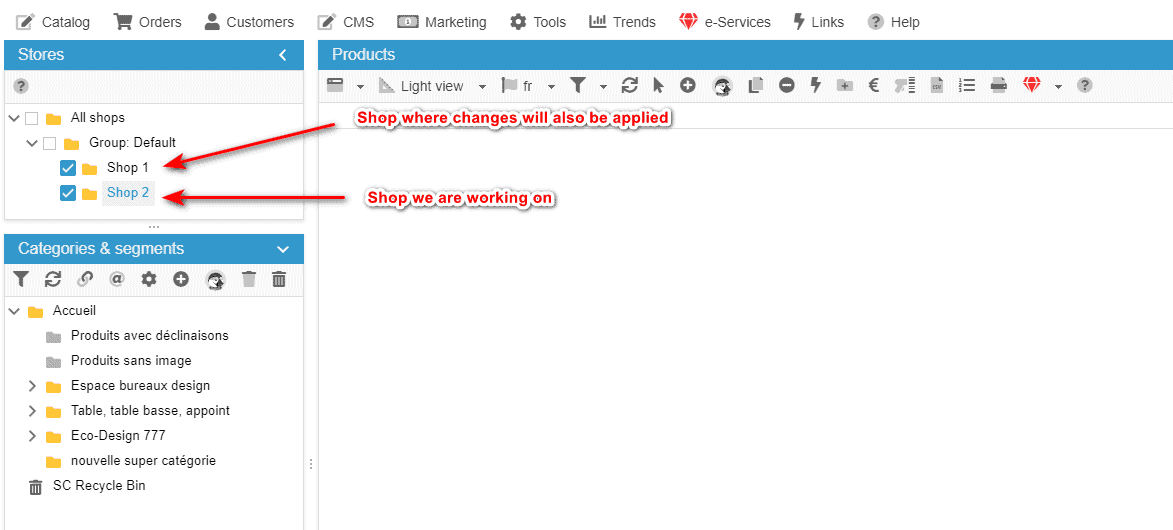Screen dimensions: 1173x530
Task: Click the @ icon in Categories toolbar
Action: coord(117,279)
